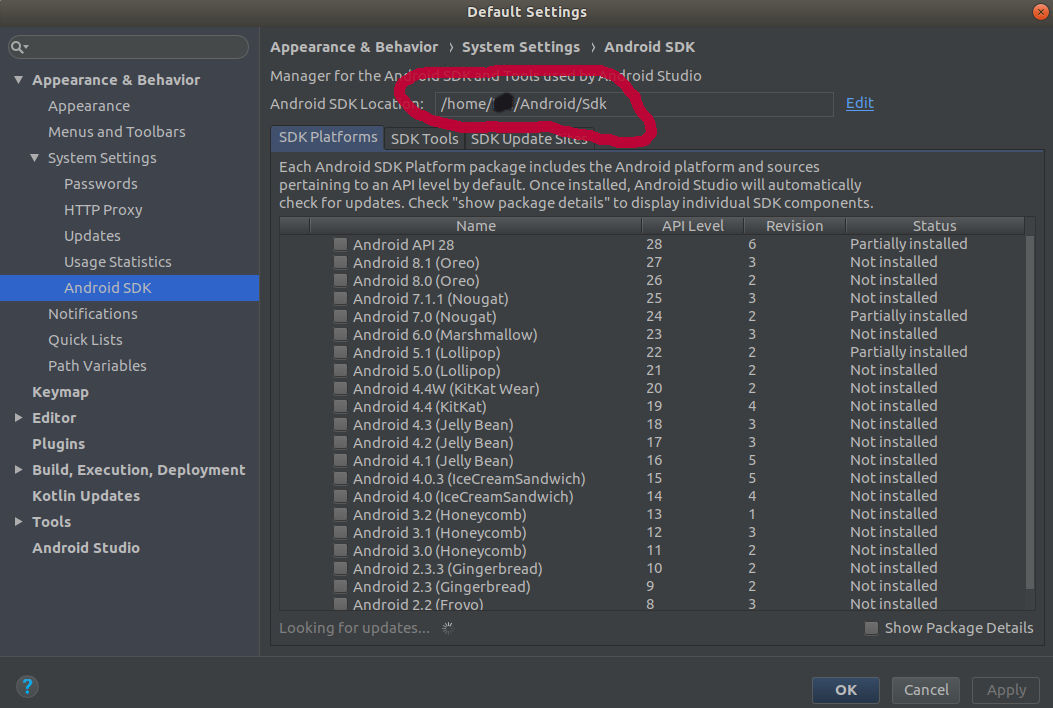Check the Android 6.0 (Marshmallow) checkbox

click(340, 335)
